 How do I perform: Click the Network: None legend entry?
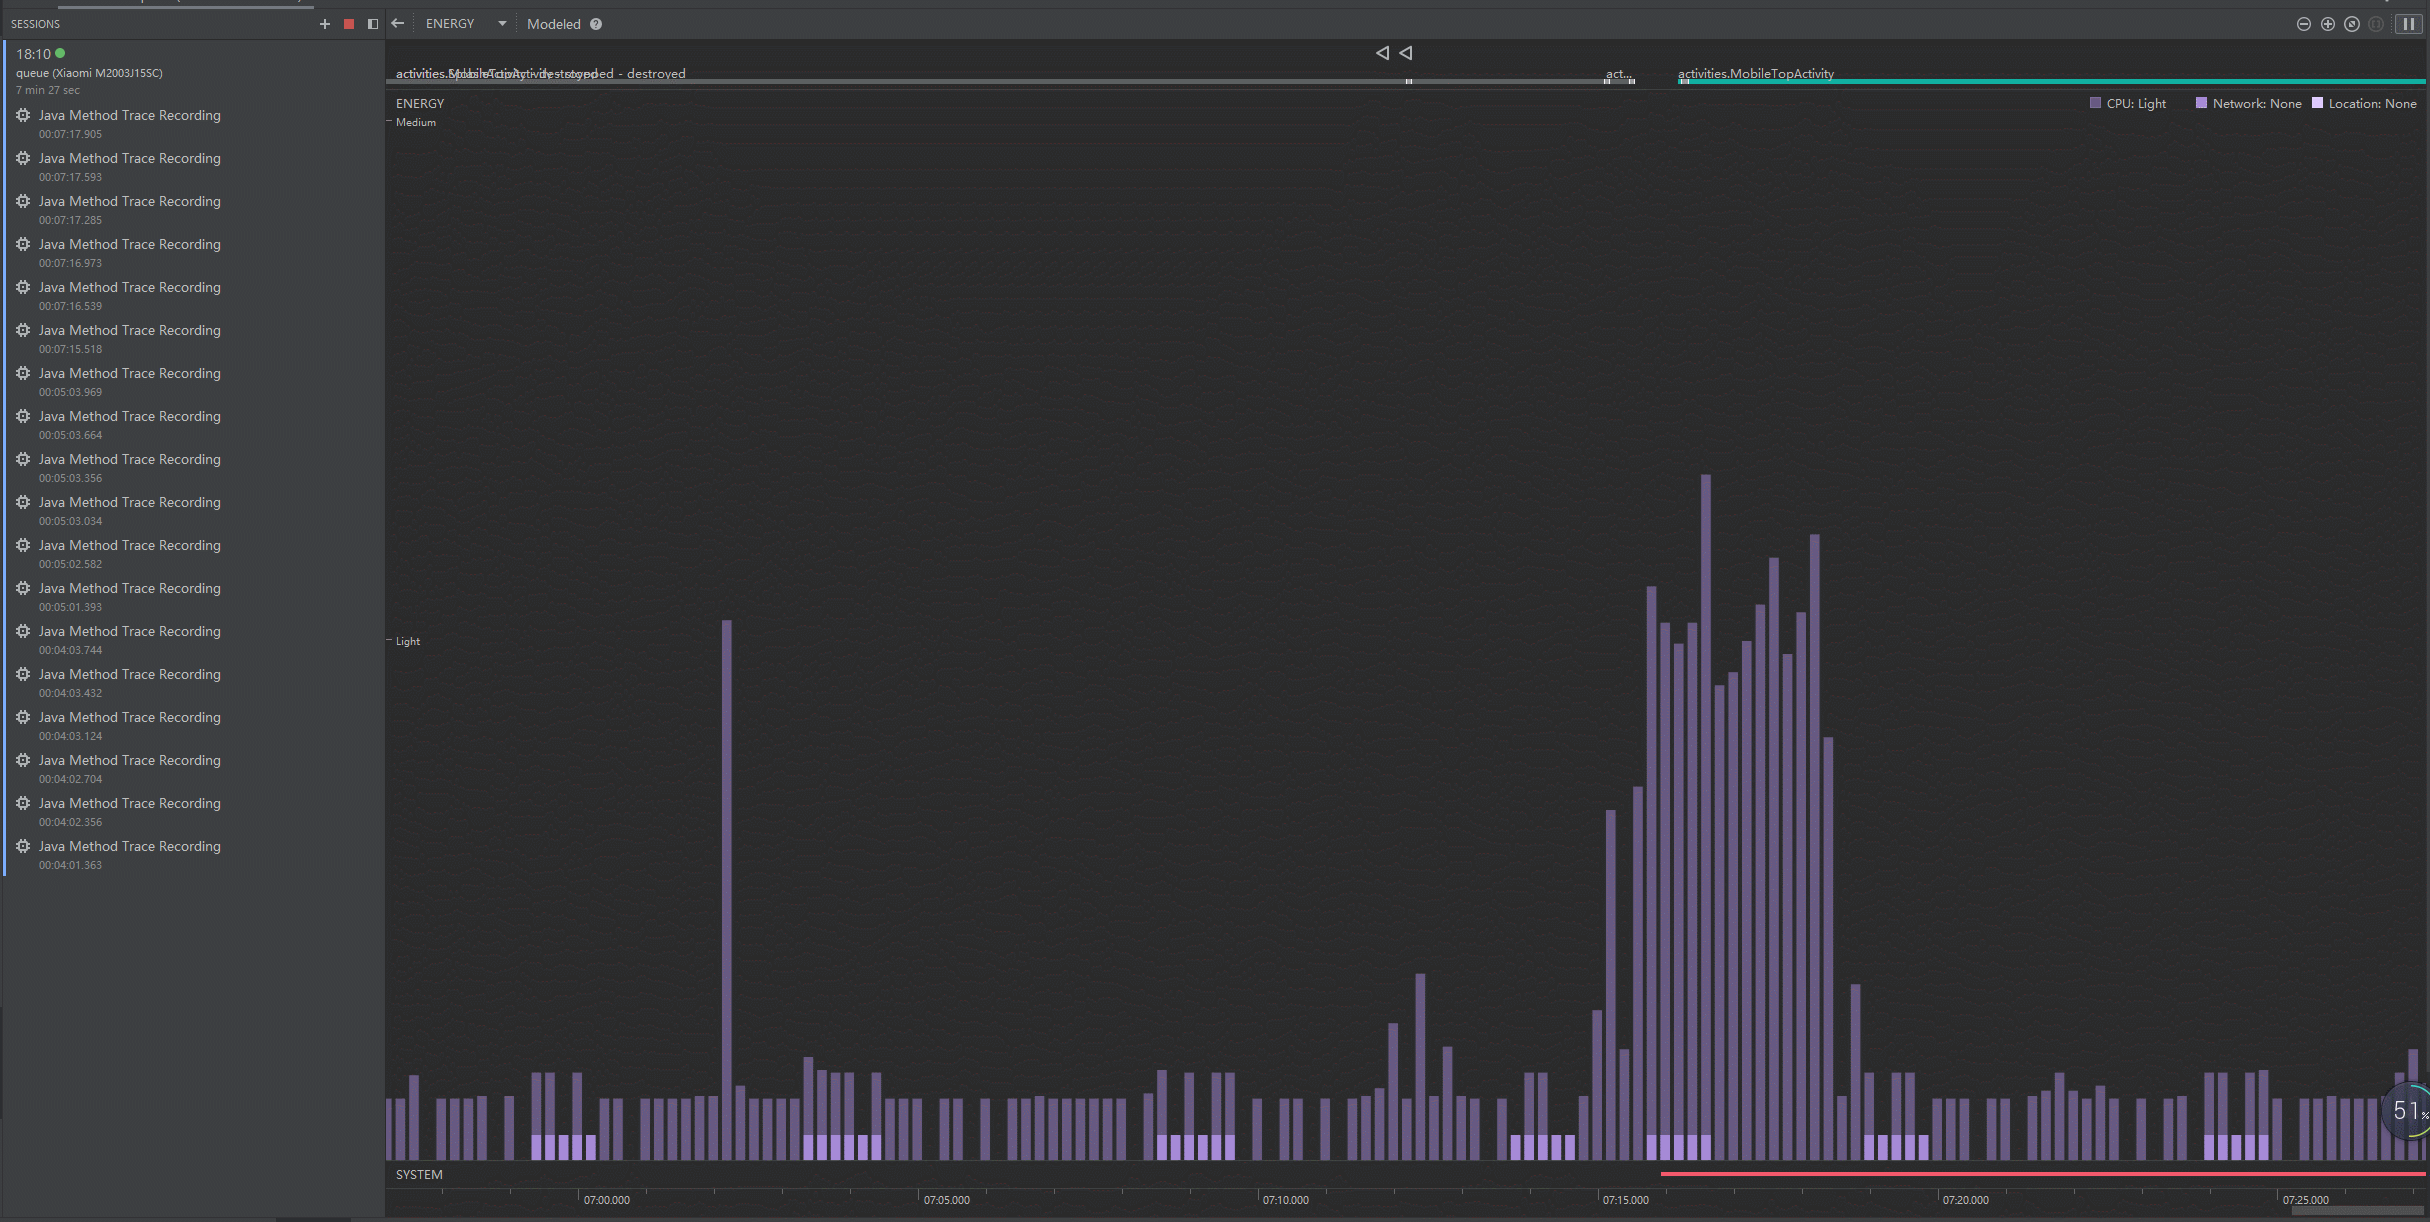click(x=2255, y=103)
